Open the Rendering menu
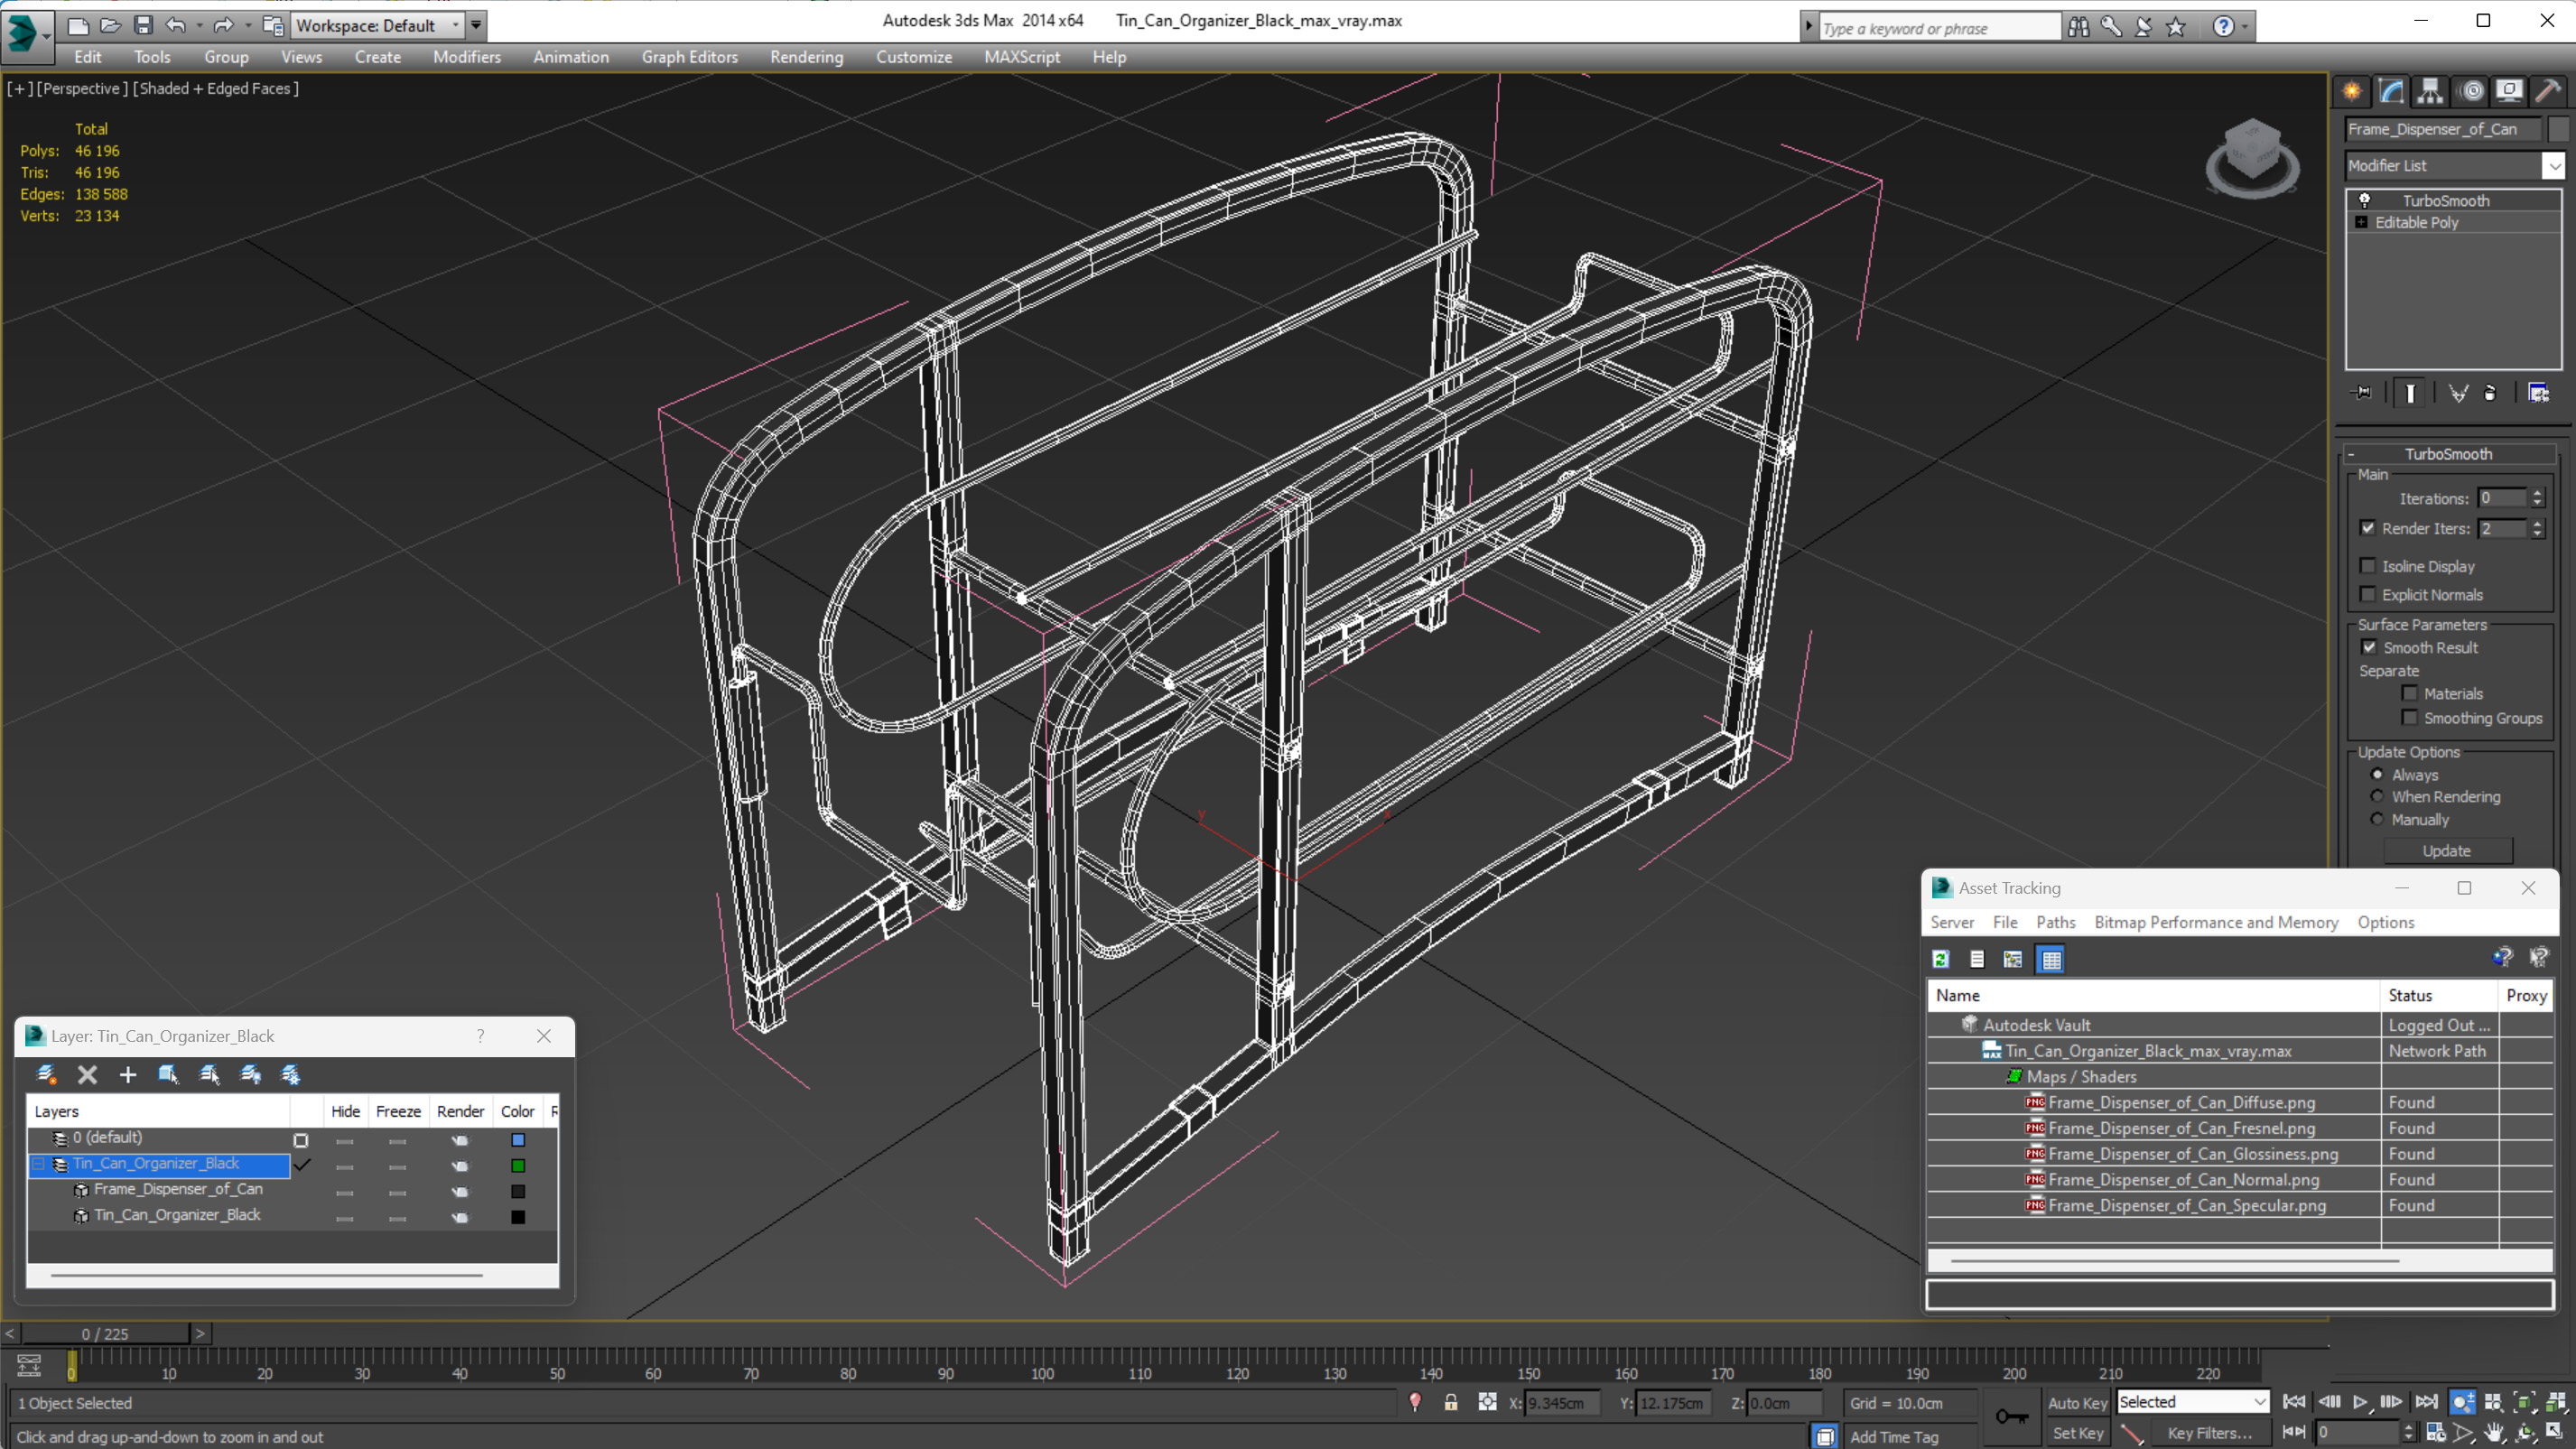 (x=804, y=55)
